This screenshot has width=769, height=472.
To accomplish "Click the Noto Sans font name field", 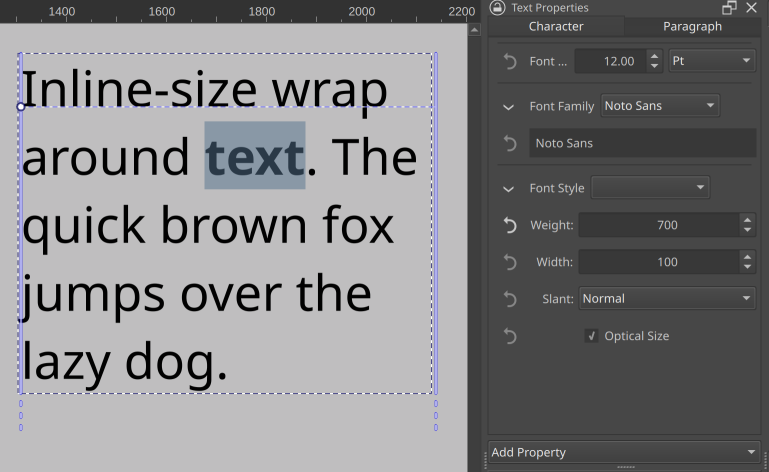I will click(x=642, y=143).
